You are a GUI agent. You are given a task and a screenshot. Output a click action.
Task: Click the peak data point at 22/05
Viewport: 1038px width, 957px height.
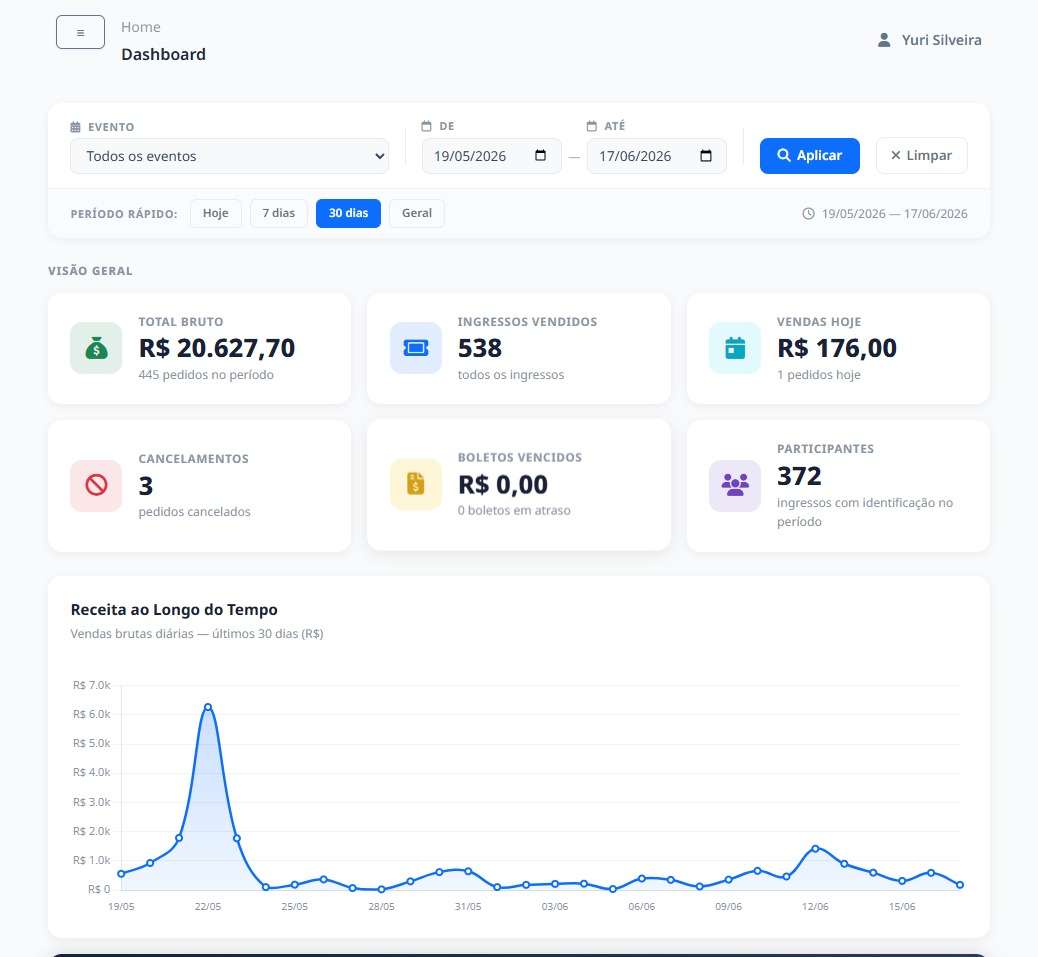click(x=208, y=707)
